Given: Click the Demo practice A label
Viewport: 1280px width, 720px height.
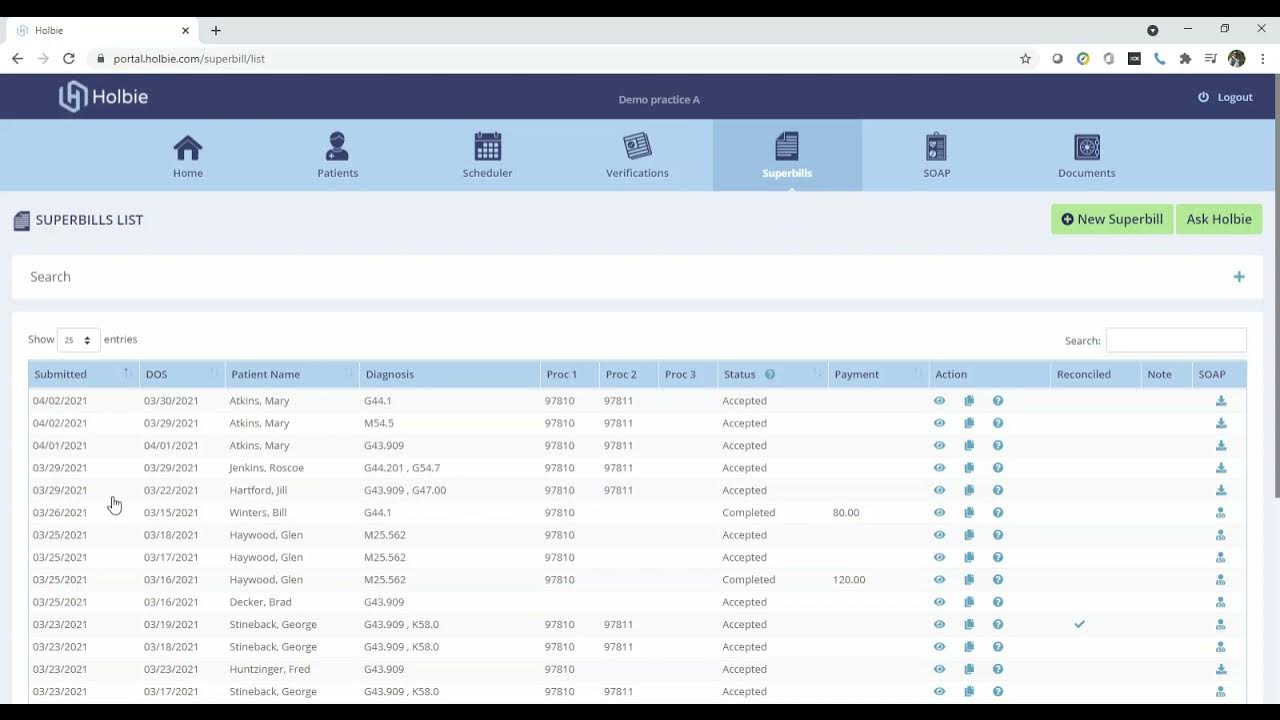Looking at the screenshot, I should (x=659, y=100).
